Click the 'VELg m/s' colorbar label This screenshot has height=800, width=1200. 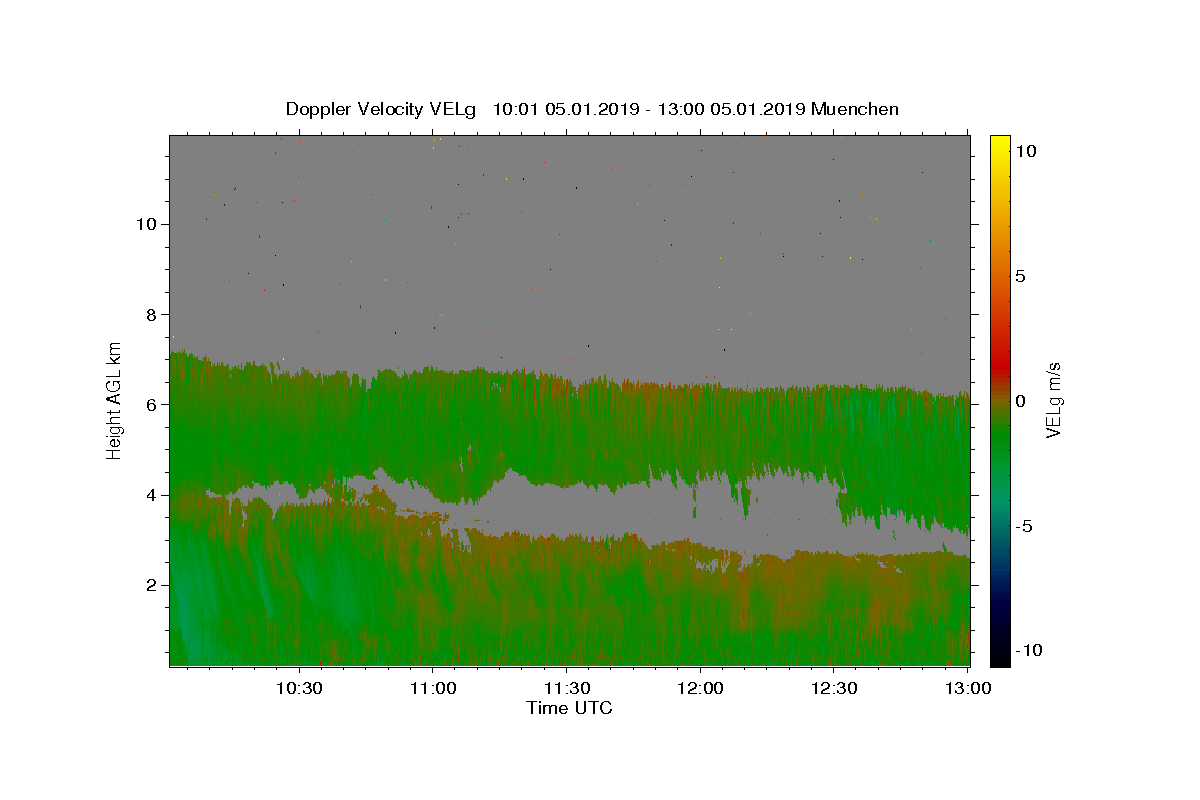[1053, 401]
